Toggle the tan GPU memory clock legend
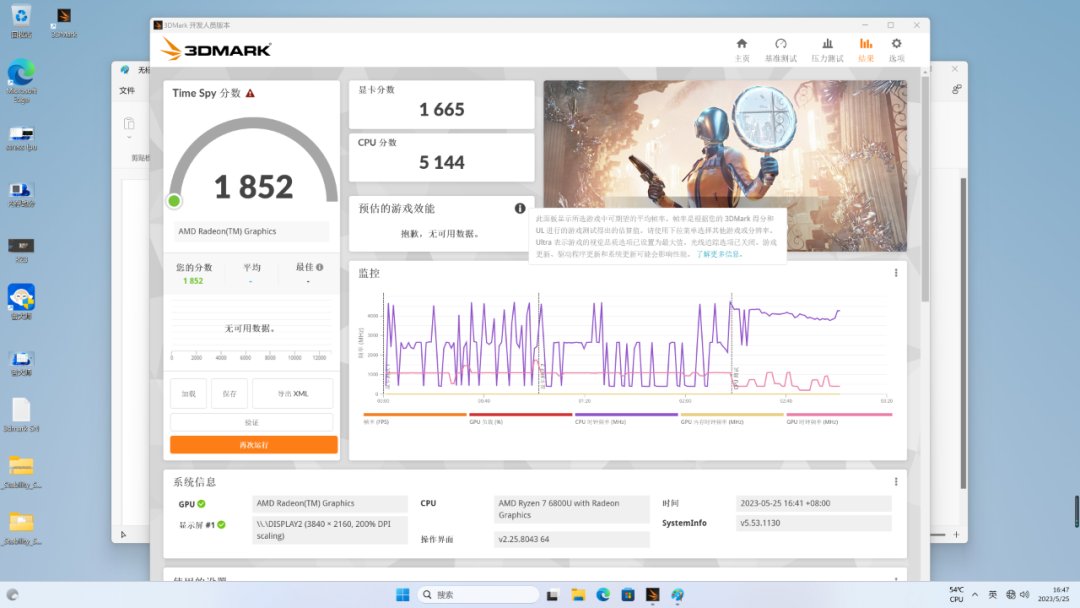Image resolution: width=1080 pixels, height=608 pixels. [732, 419]
